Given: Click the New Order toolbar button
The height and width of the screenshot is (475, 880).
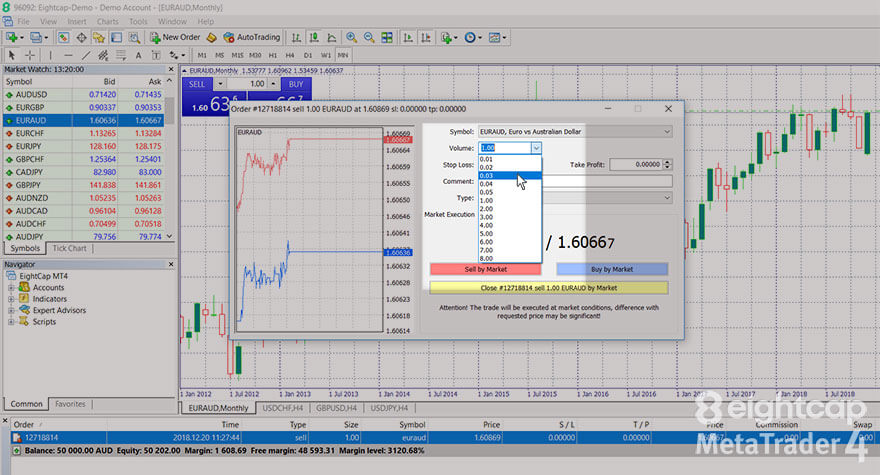Looking at the screenshot, I should 175,38.
